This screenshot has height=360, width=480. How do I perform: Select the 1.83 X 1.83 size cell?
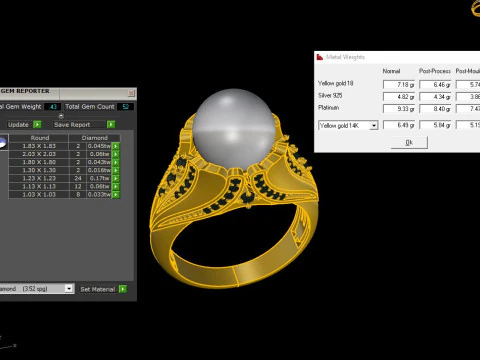(x=39, y=146)
